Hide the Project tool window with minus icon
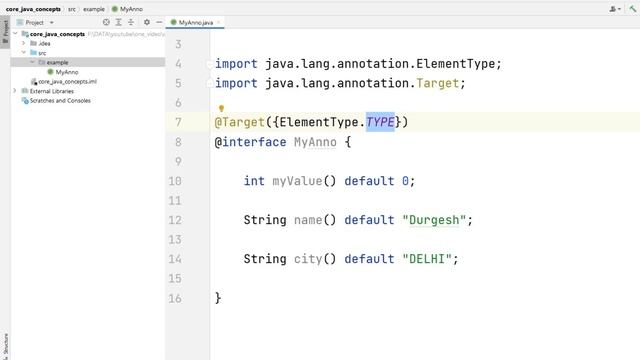 click(159, 22)
